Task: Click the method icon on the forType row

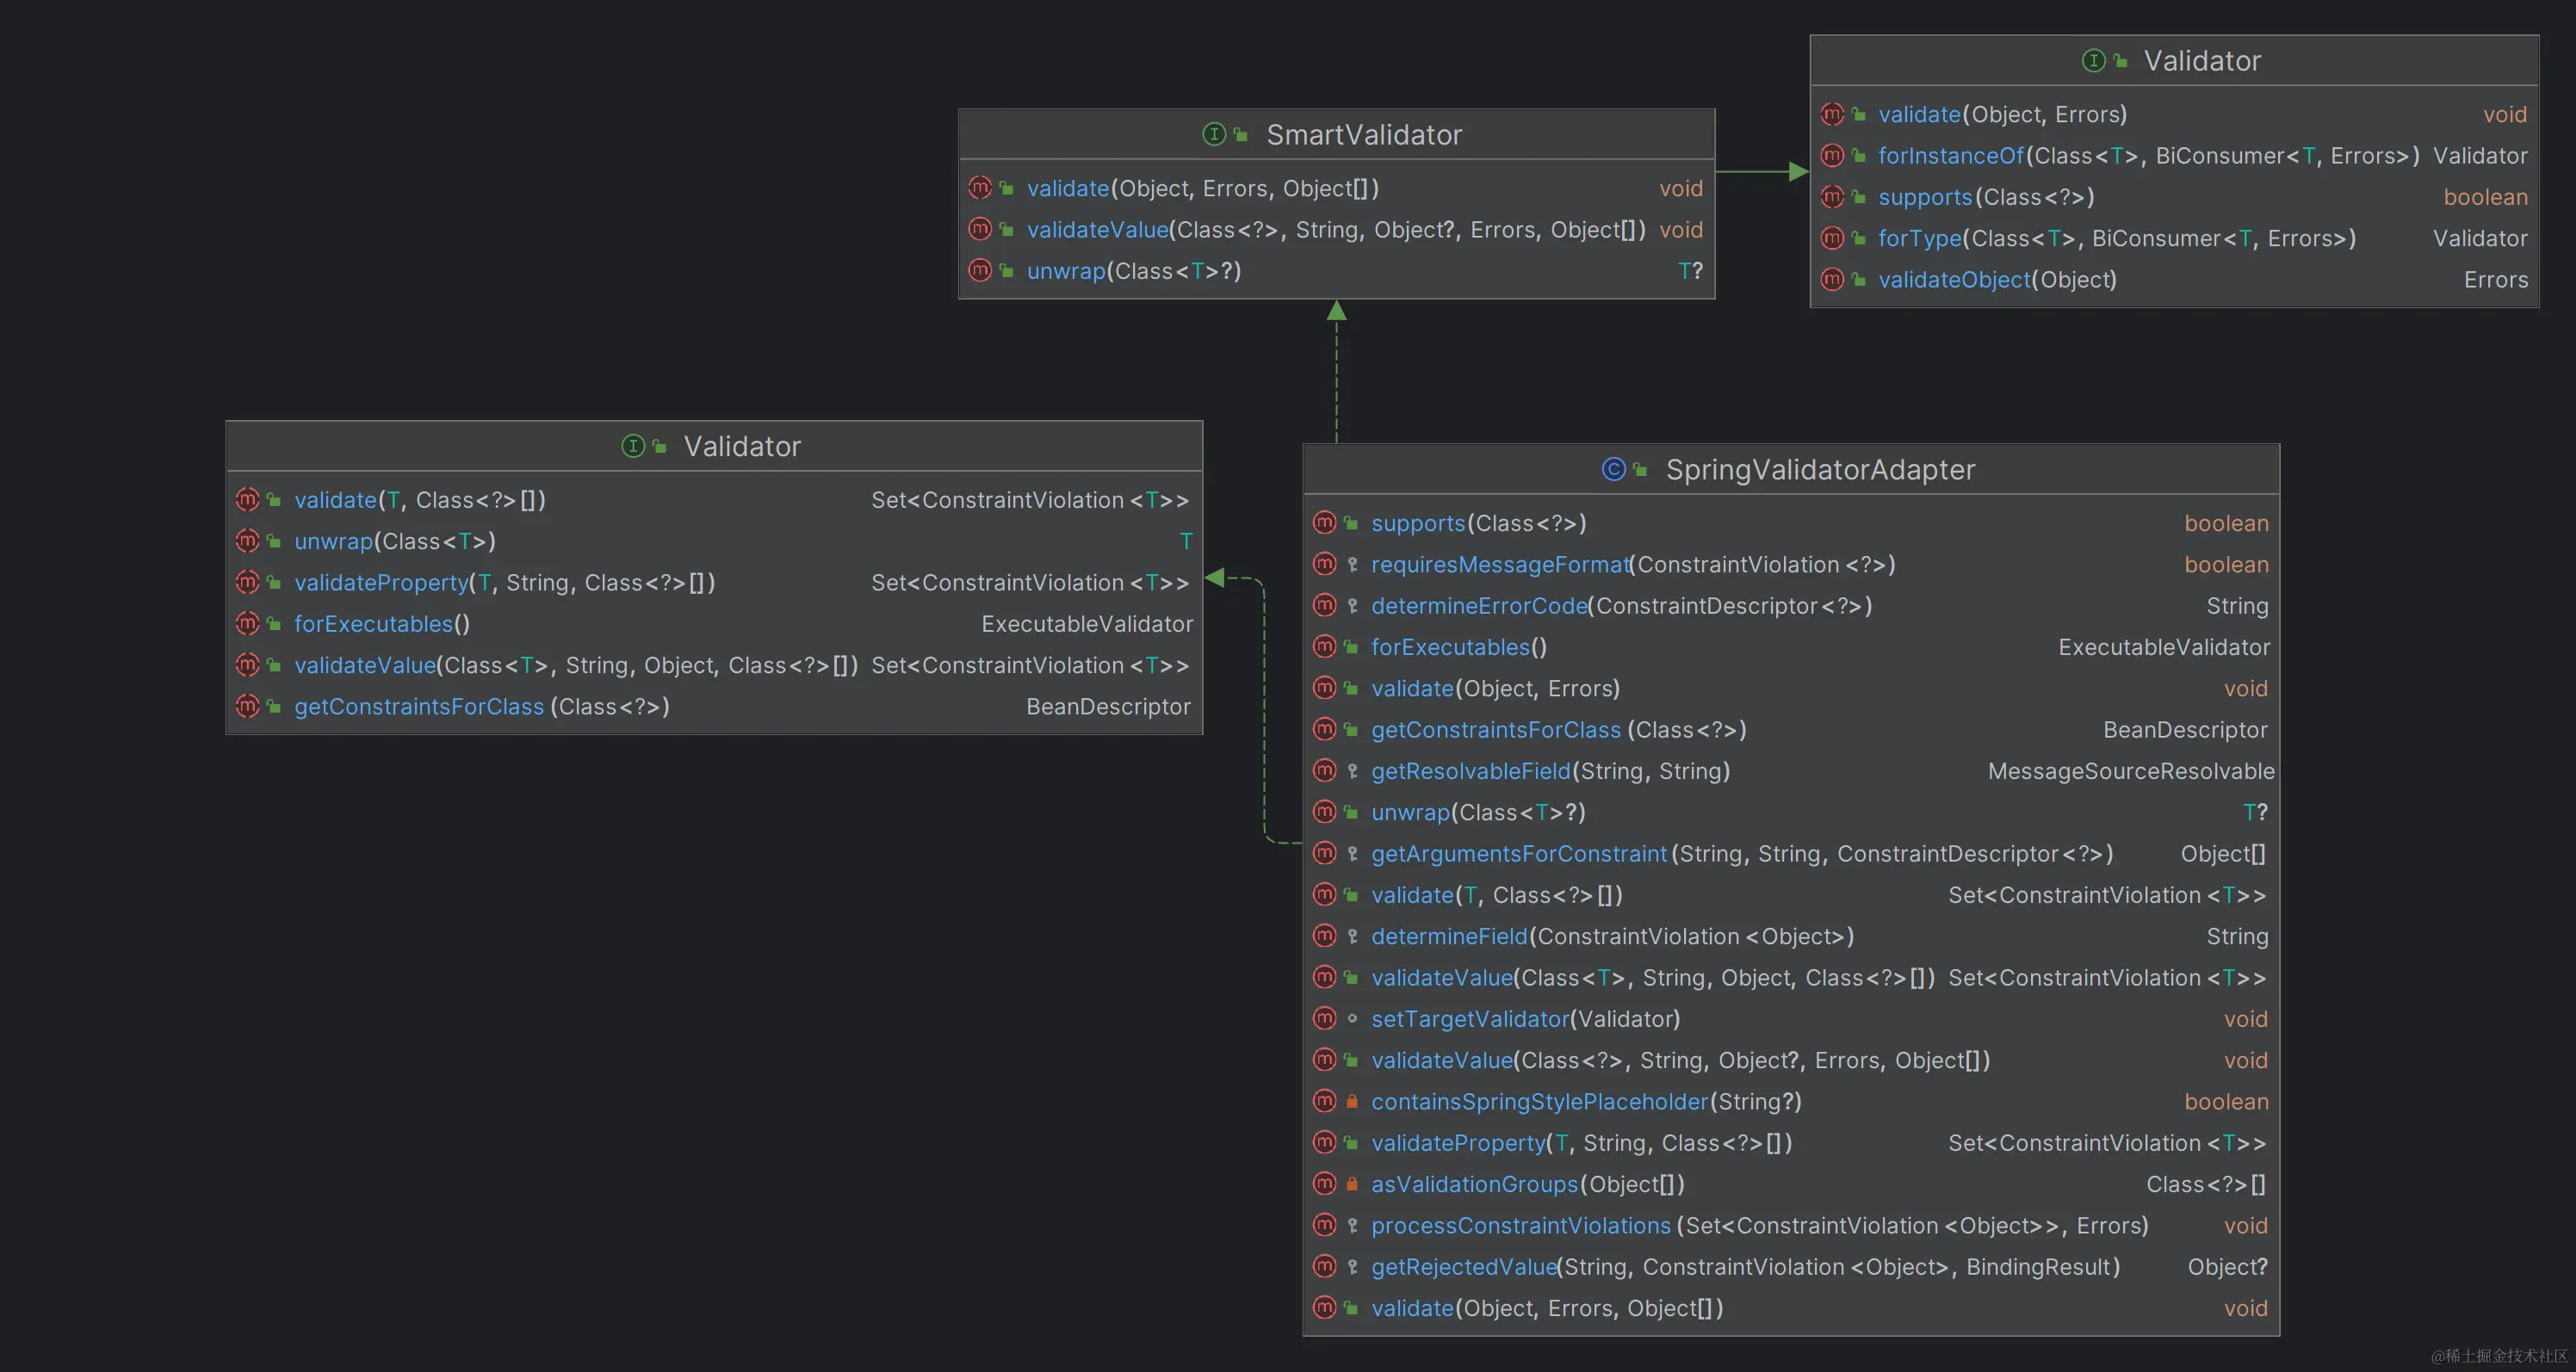Action: tap(1832, 238)
